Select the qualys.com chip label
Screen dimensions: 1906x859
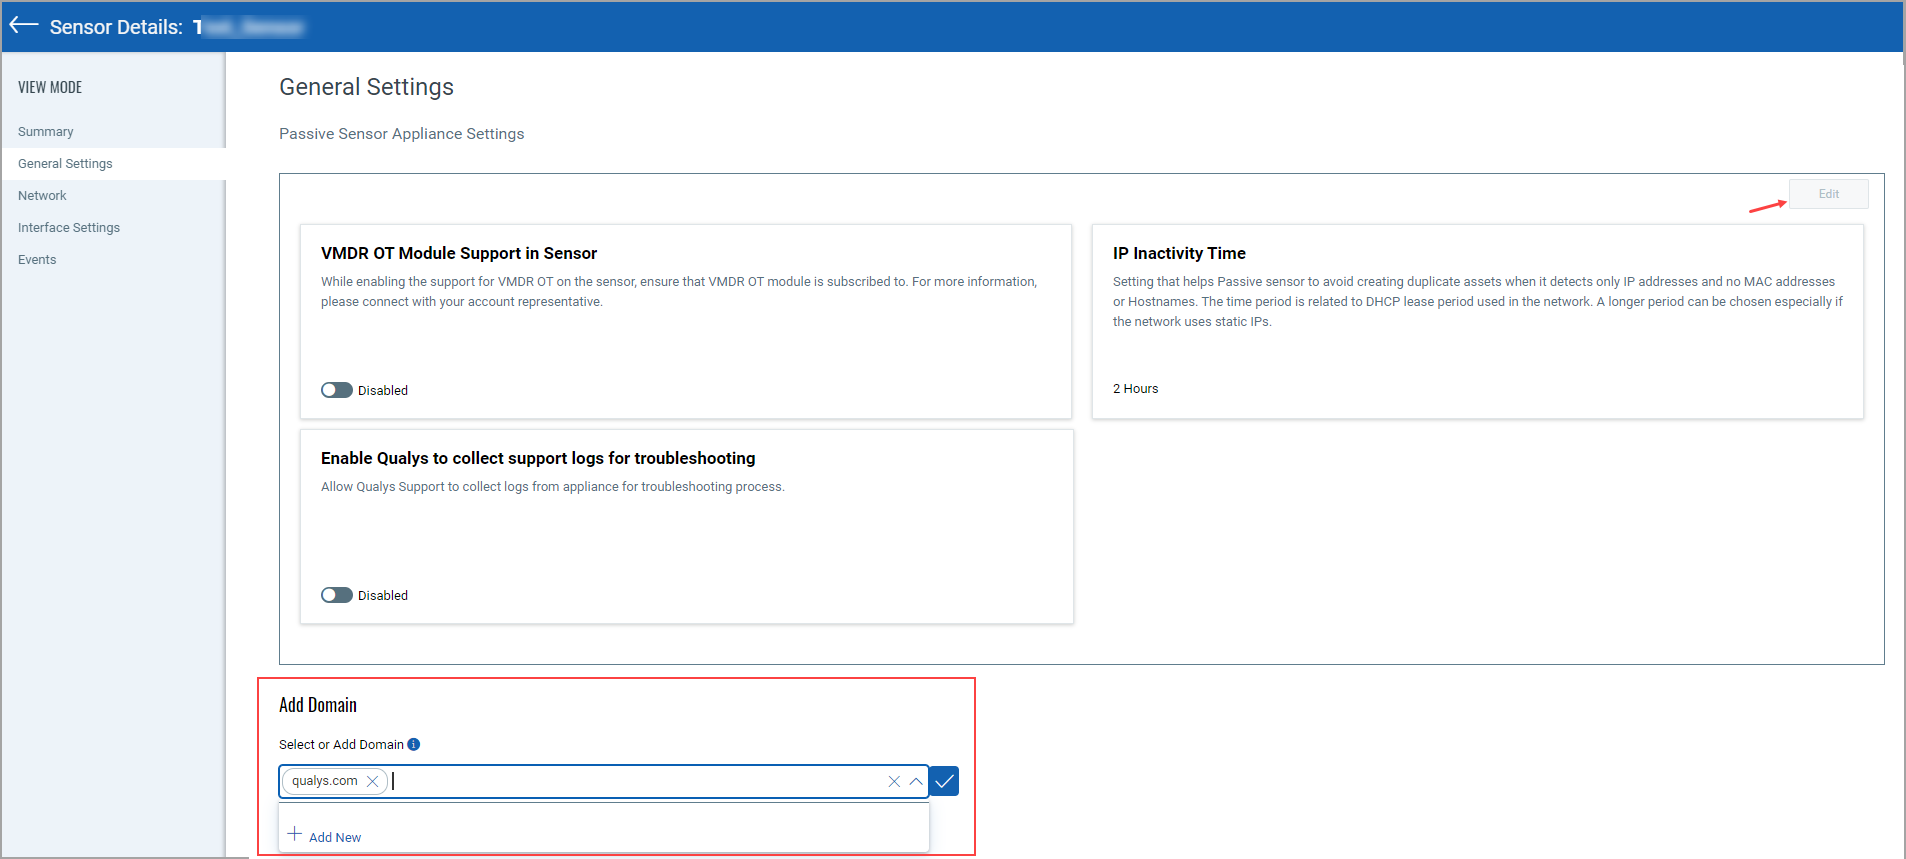tap(324, 781)
